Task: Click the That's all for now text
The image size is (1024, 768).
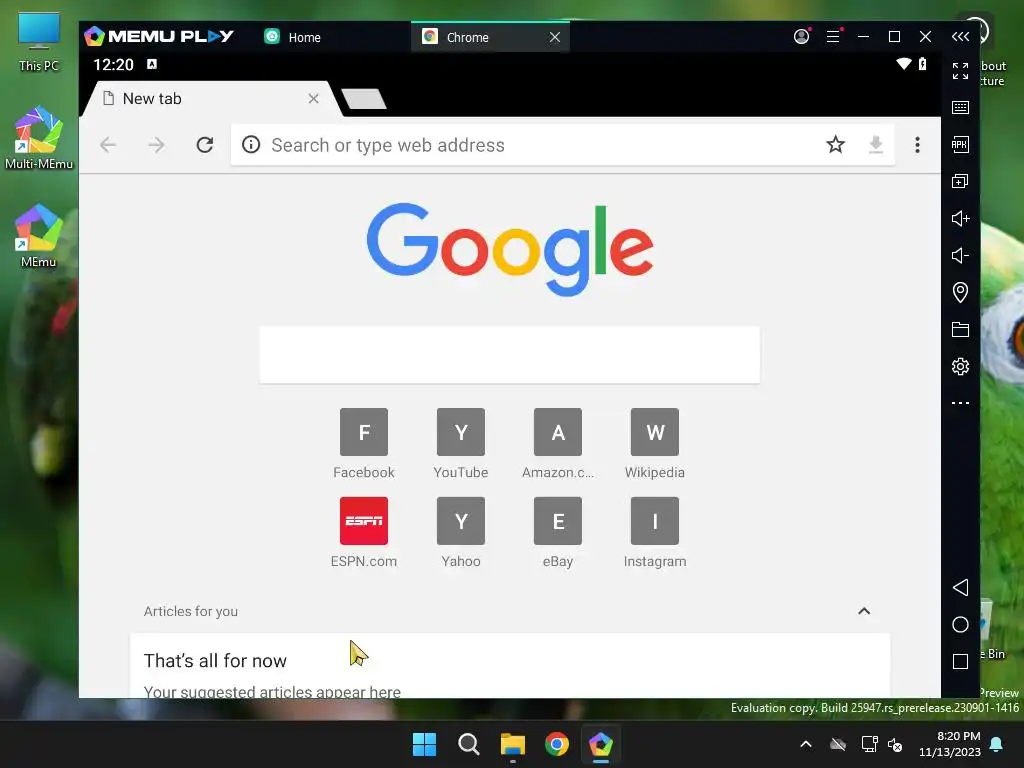Action: (x=215, y=660)
